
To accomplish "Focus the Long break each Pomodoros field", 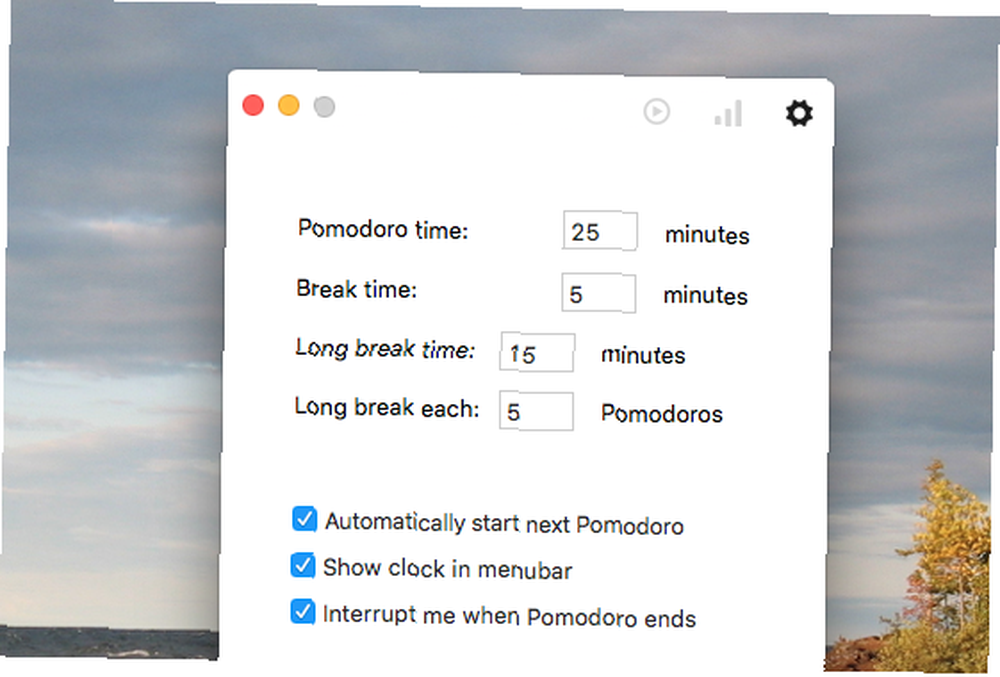I will (x=536, y=411).
